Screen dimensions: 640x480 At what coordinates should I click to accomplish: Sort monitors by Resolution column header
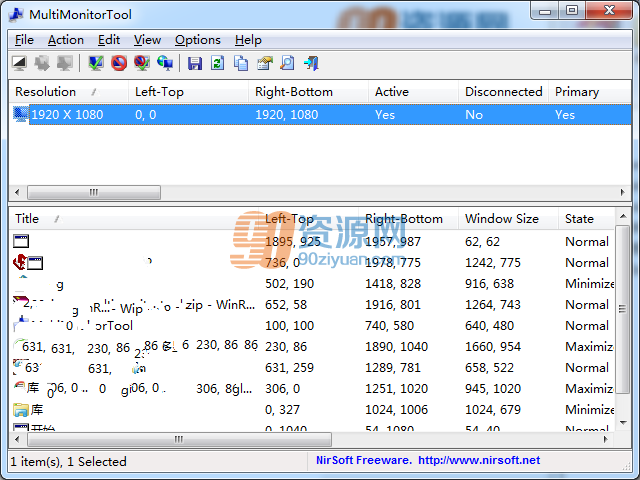pos(69,92)
